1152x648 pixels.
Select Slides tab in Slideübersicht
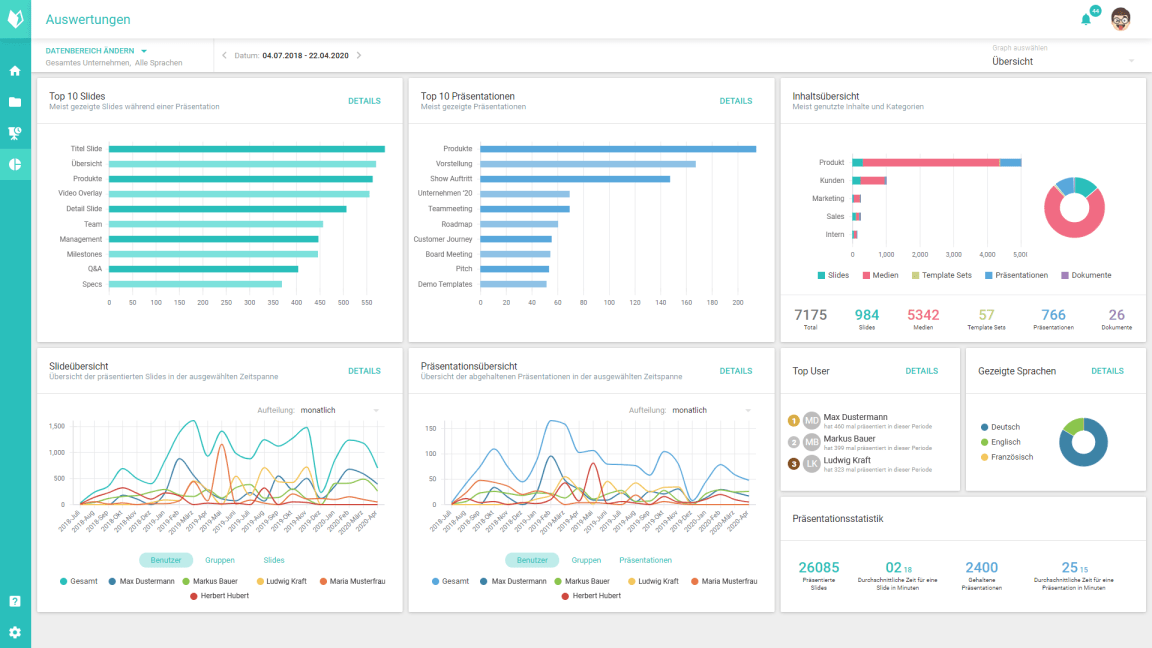point(273,560)
